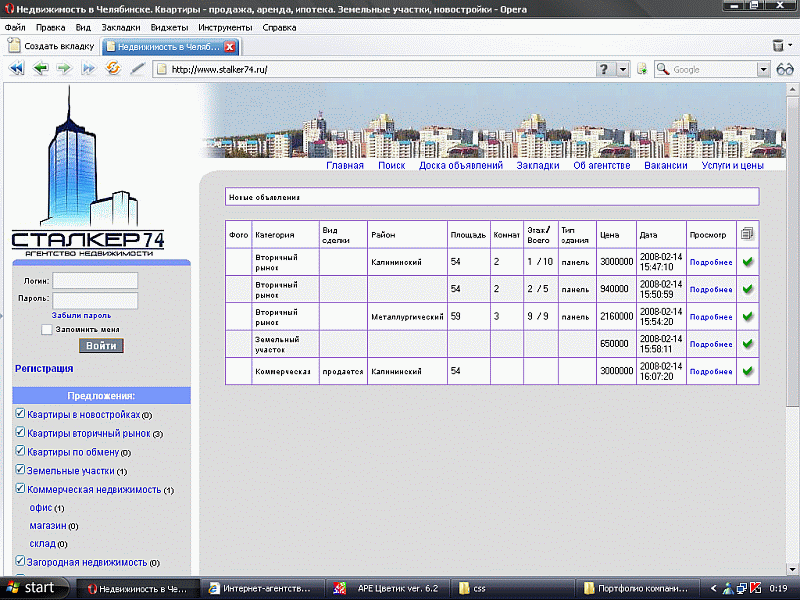The height and width of the screenshot is (600, 800).
Task: Click green checkmark in first listing row
Action: (747, 262)
